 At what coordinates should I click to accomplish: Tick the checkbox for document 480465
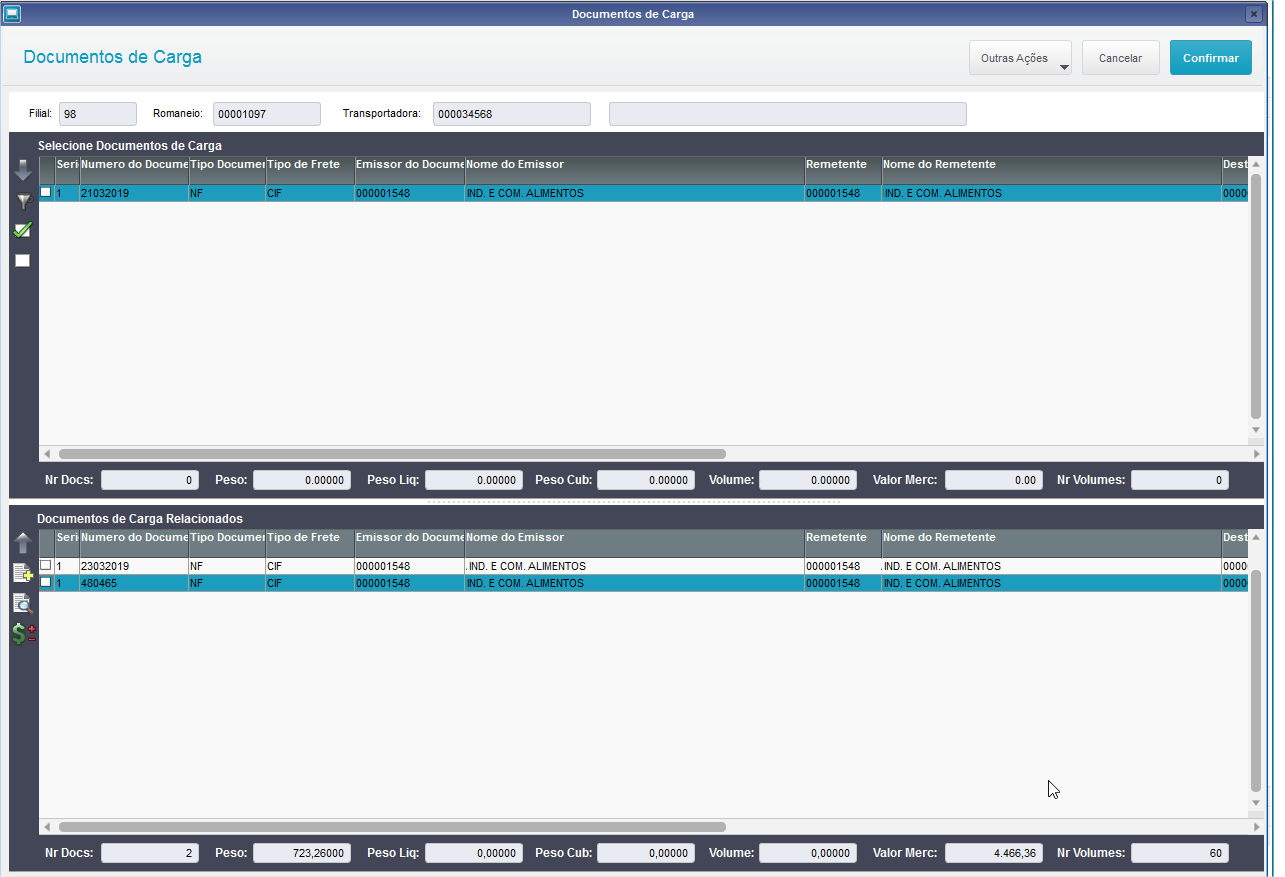pos(46,582)
